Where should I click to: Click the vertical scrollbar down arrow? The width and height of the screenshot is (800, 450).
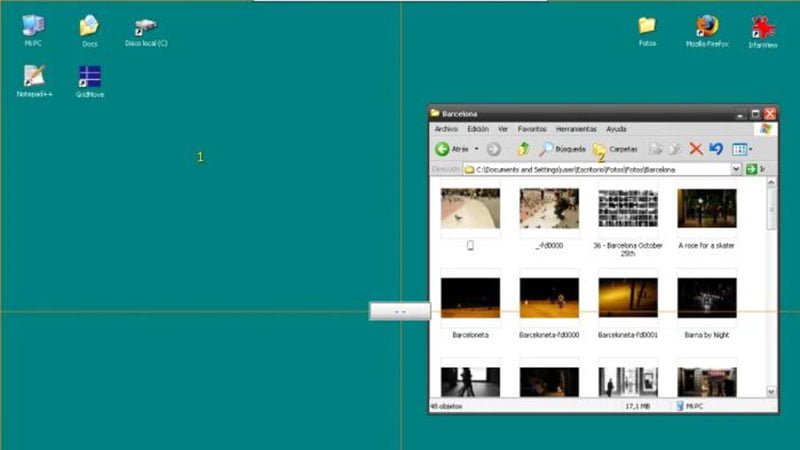pos(771,391)
